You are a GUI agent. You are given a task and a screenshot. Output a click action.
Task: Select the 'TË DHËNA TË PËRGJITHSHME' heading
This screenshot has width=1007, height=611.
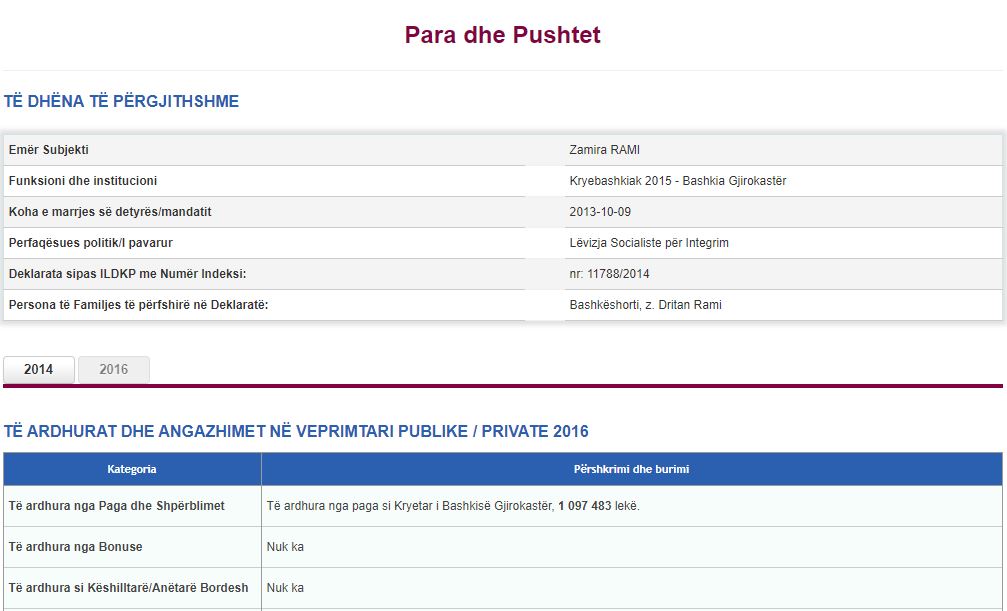[121, 102]
